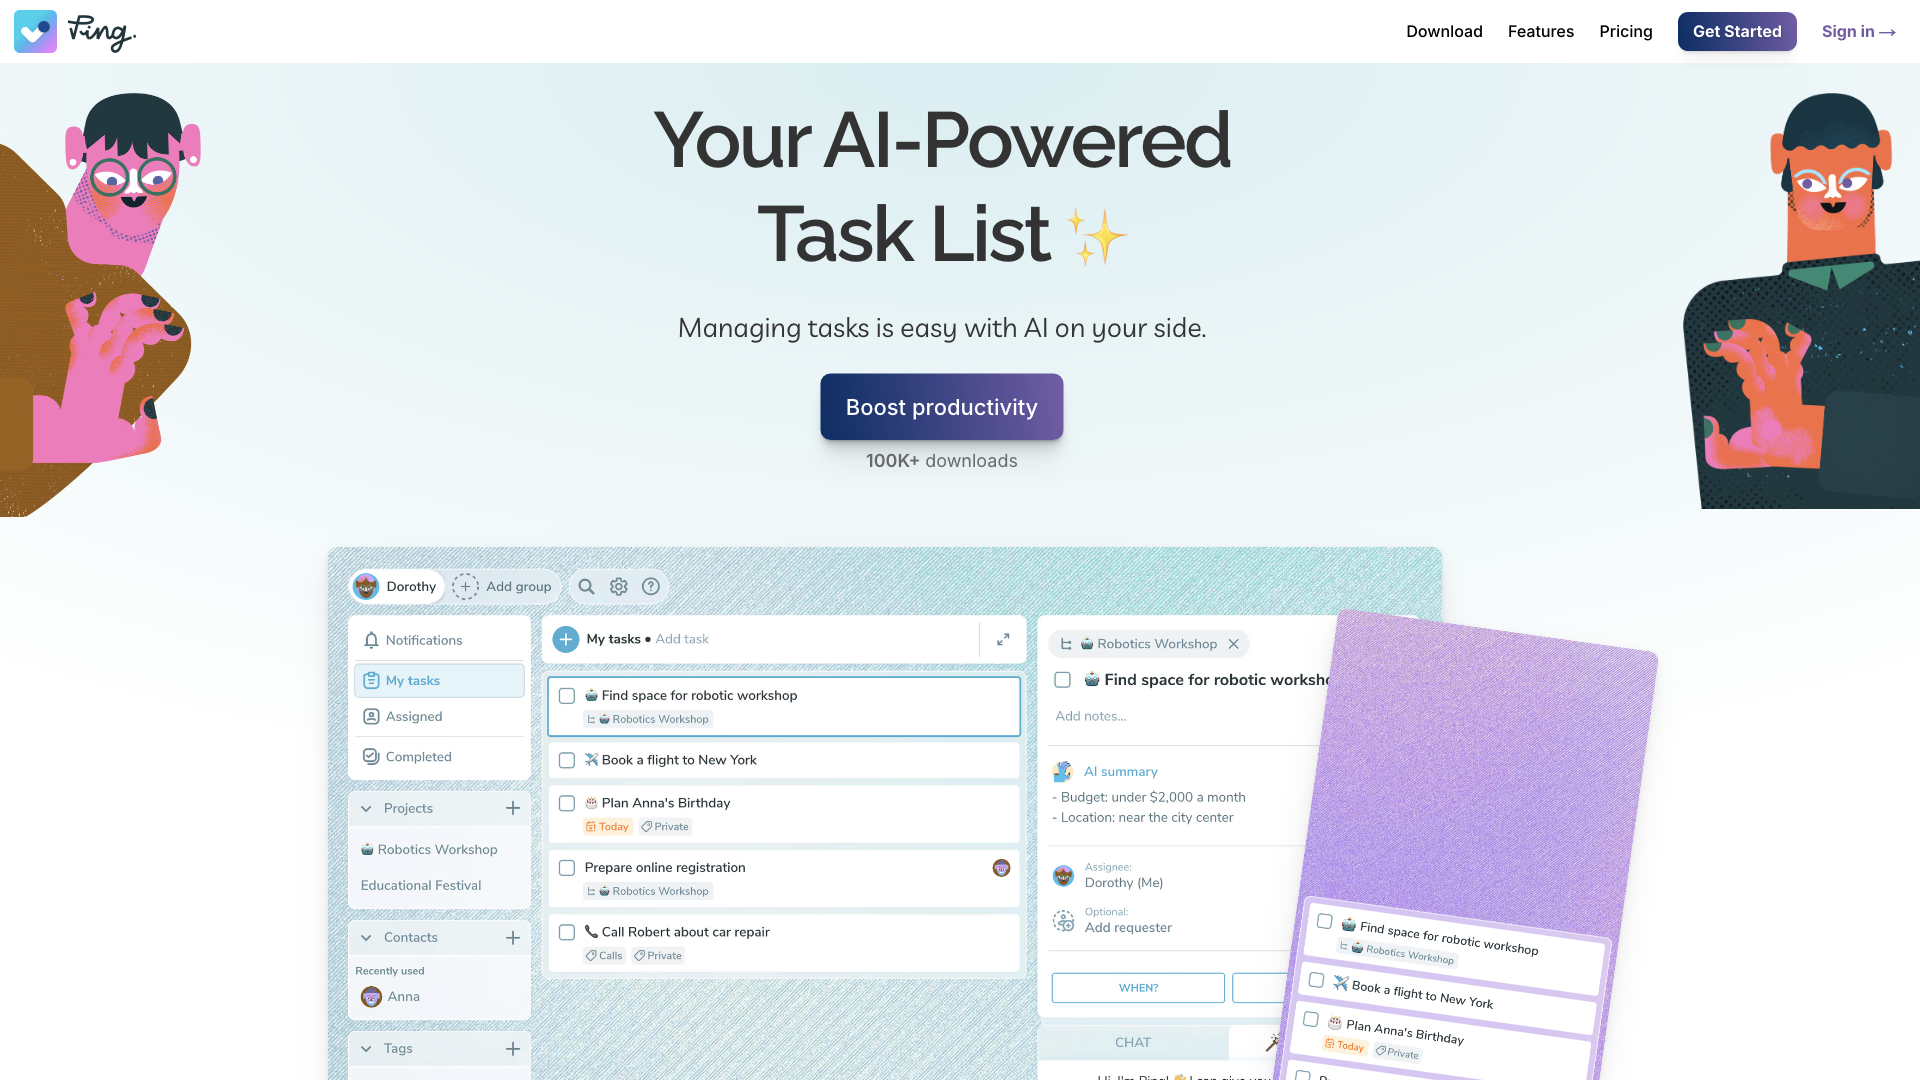Select the Pricing menu item
Image resolution: width=1920 pixels, height=1080 pixels.
point(1626,32)
